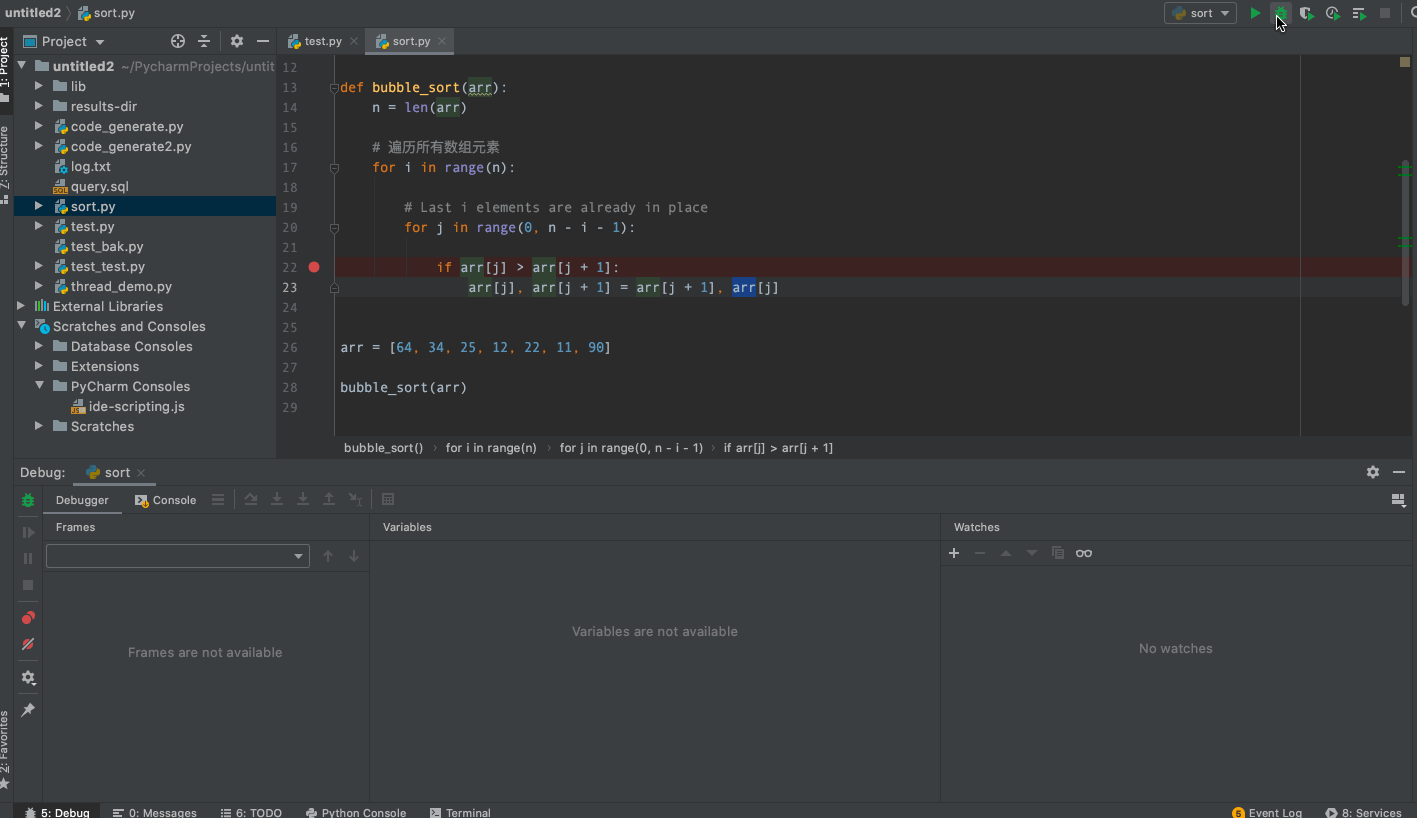Viewport: 1417px width, 818px height.
Task: Run sort with coverage
Action: 1306,14
